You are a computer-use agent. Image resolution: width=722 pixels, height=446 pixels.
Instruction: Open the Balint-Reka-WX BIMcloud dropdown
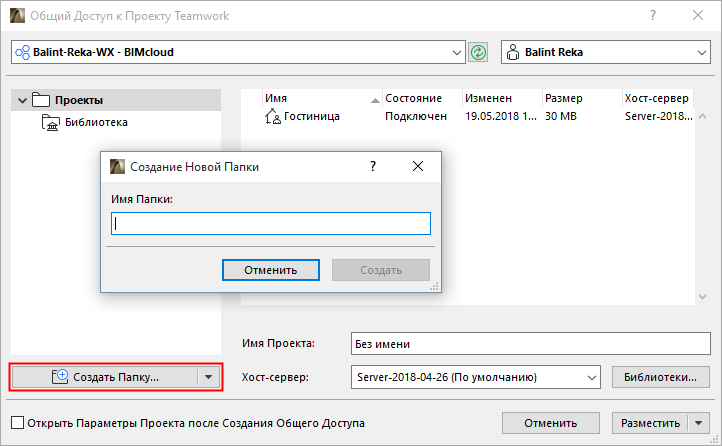457,52
